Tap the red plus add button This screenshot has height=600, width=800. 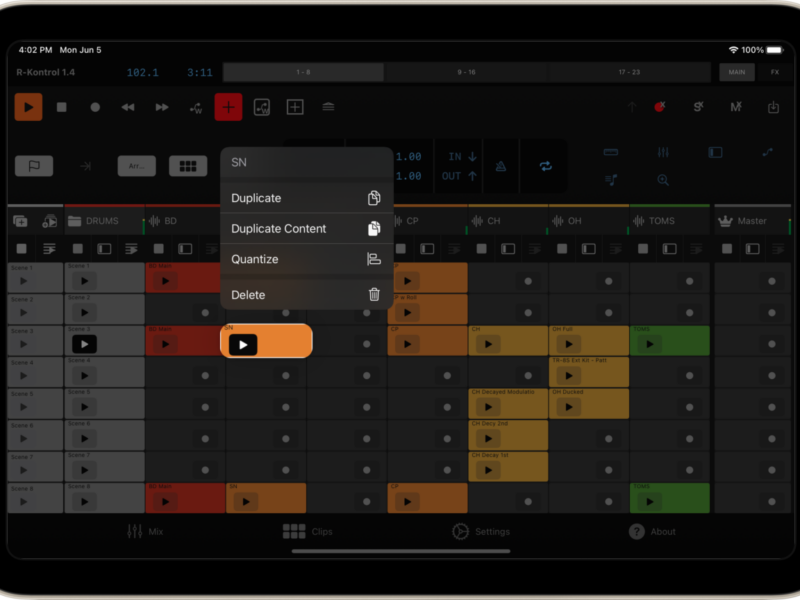click(x=228, y=107)
